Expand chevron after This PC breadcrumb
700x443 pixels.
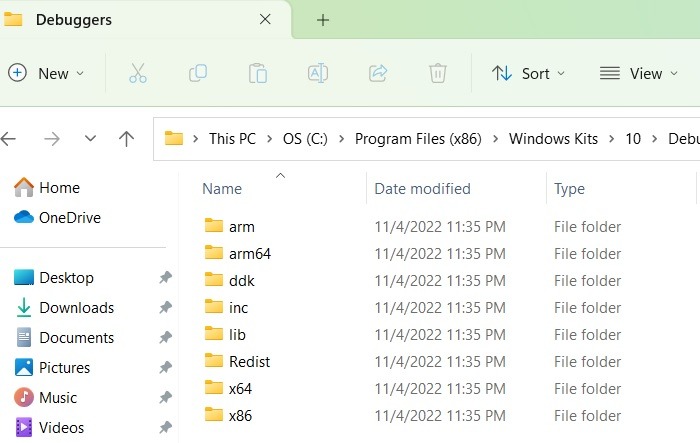pyautogui.click(x=269, y=139)
